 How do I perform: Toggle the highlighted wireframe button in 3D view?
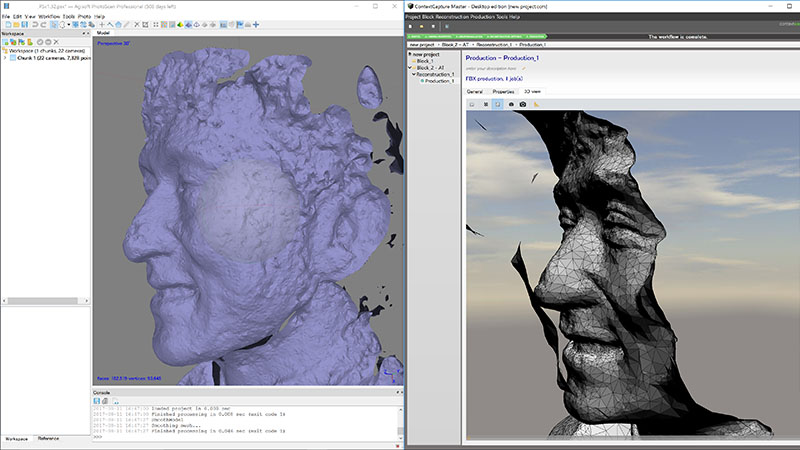tap(497, 104)
